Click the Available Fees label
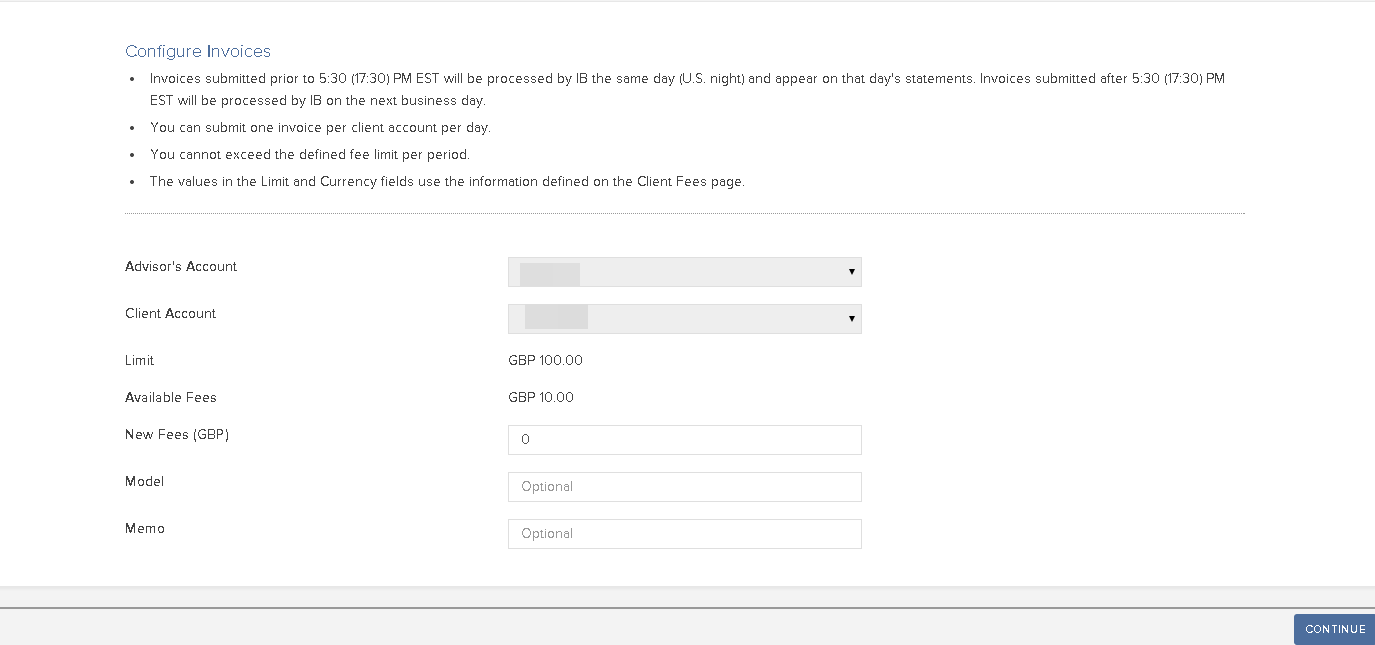 [x=171, y=397]
